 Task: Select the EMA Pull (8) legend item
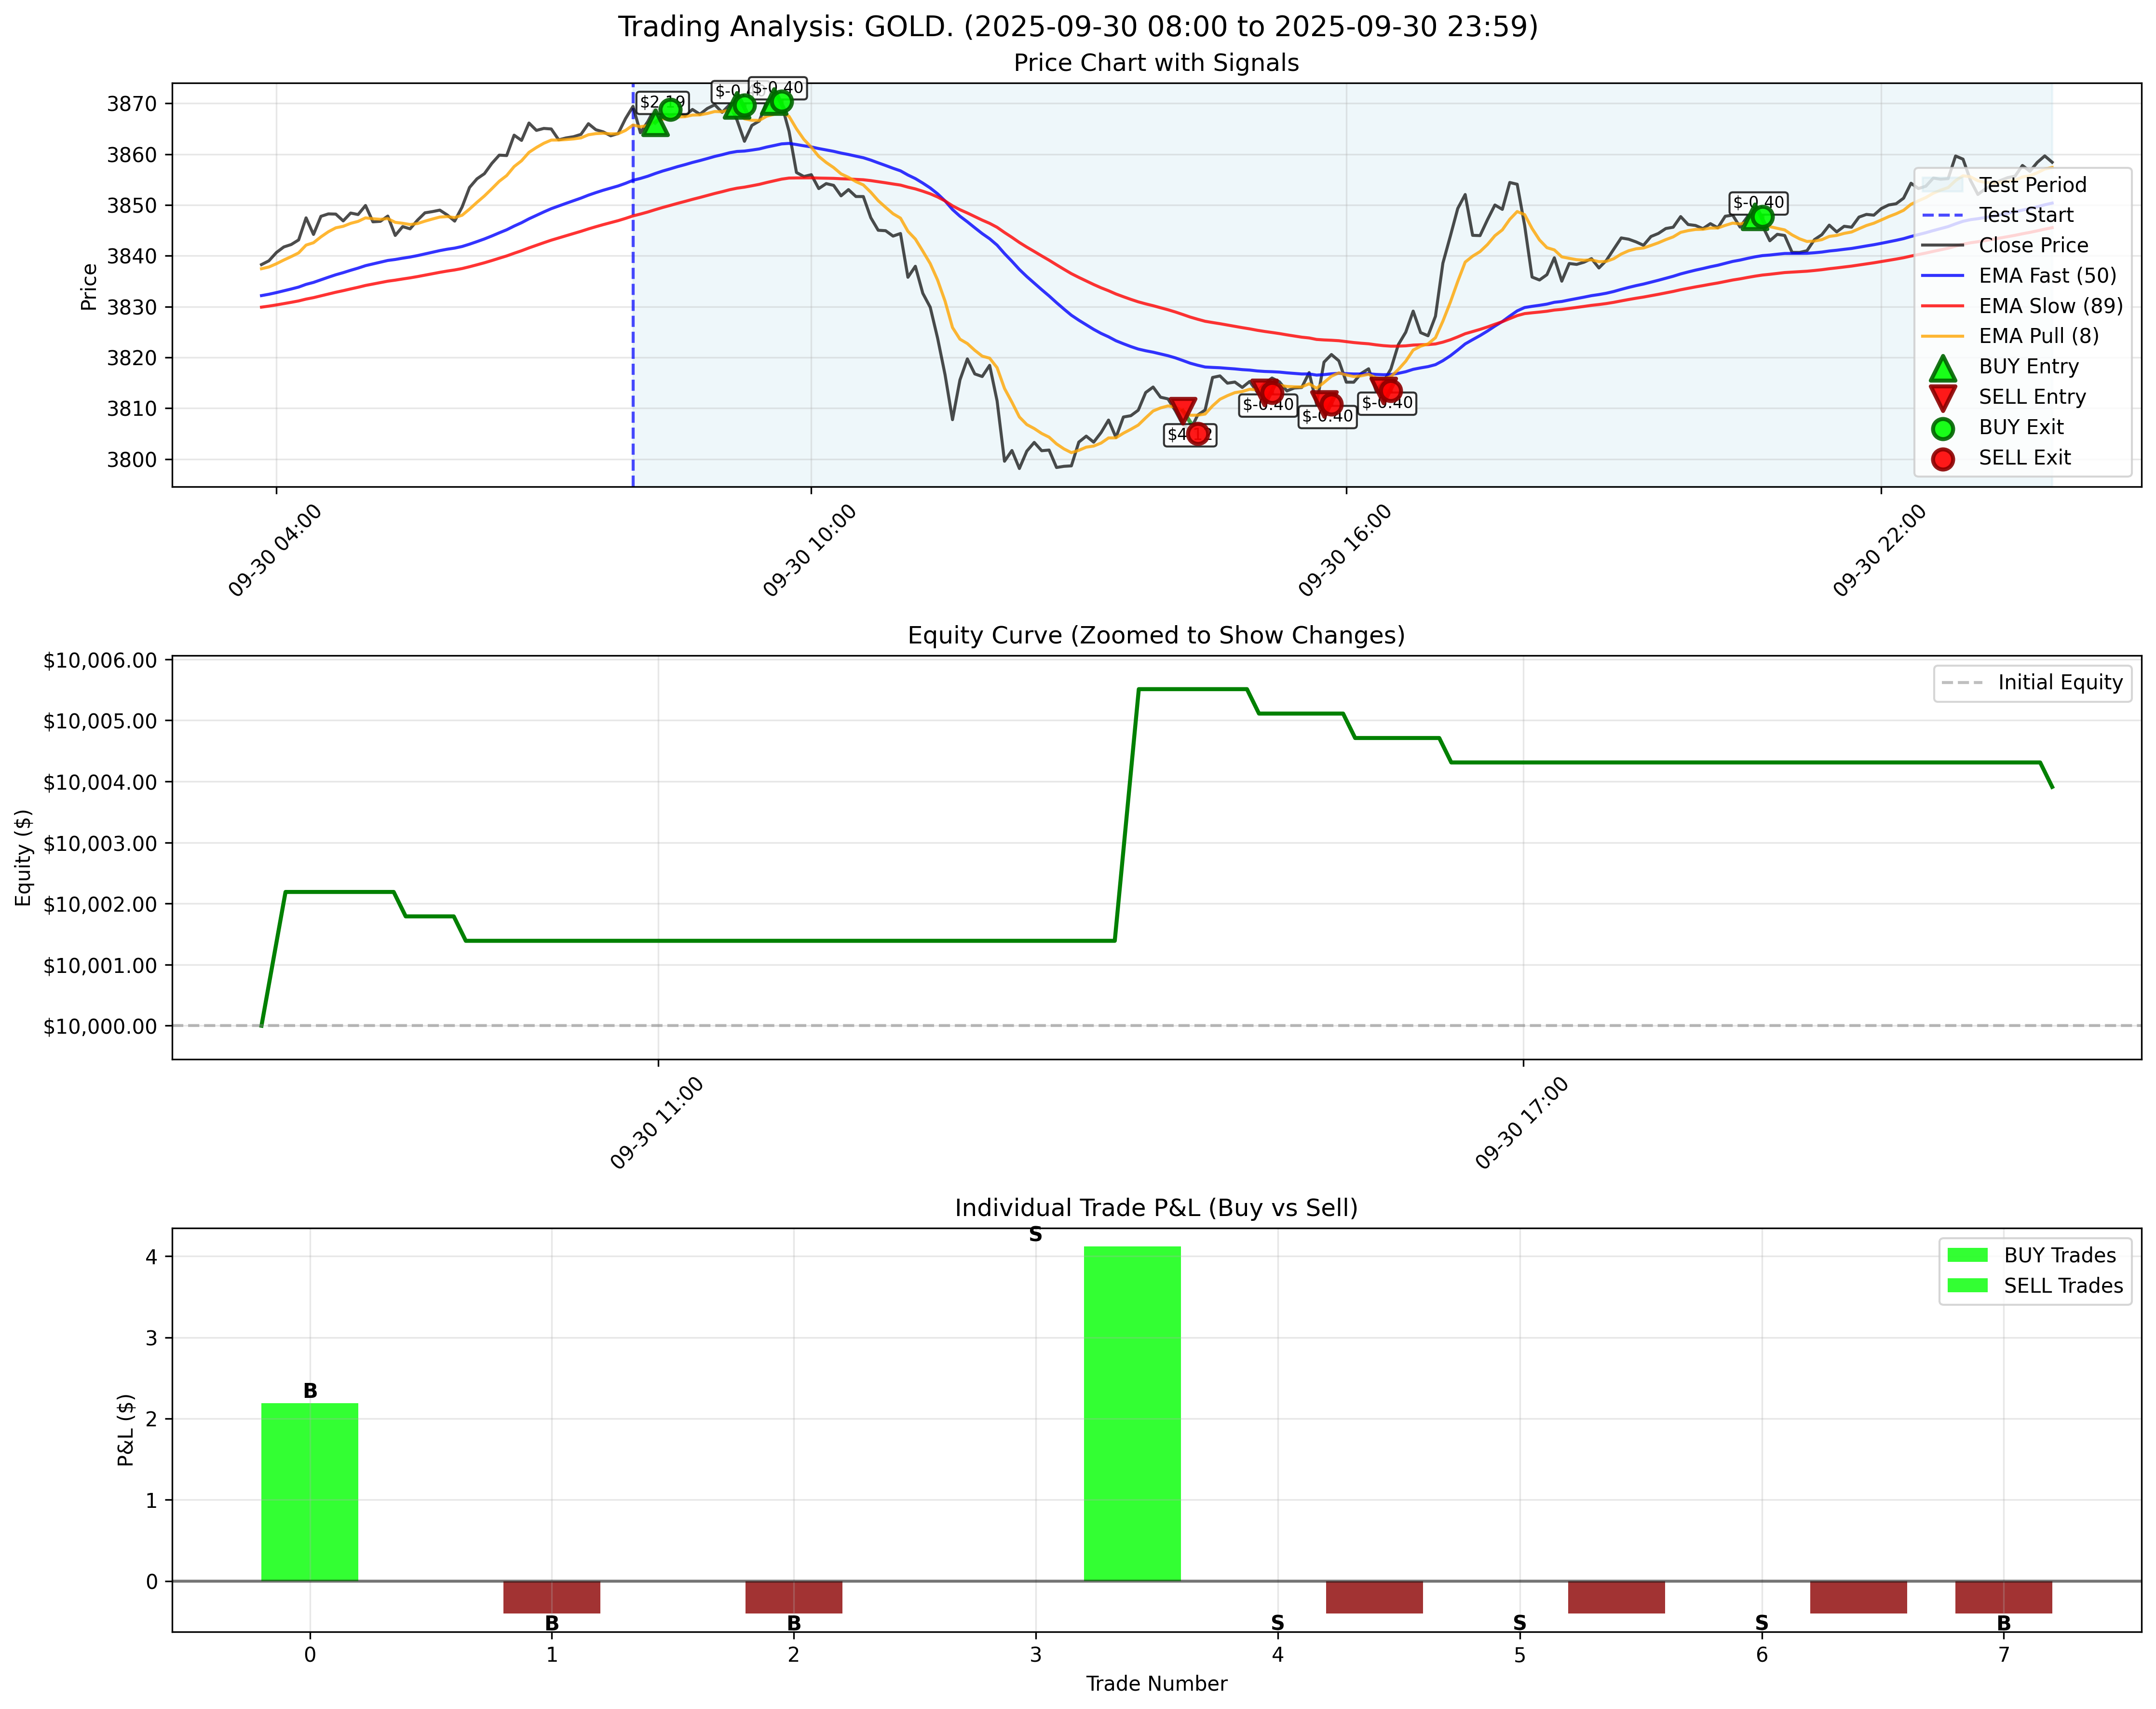[2040, 336]
